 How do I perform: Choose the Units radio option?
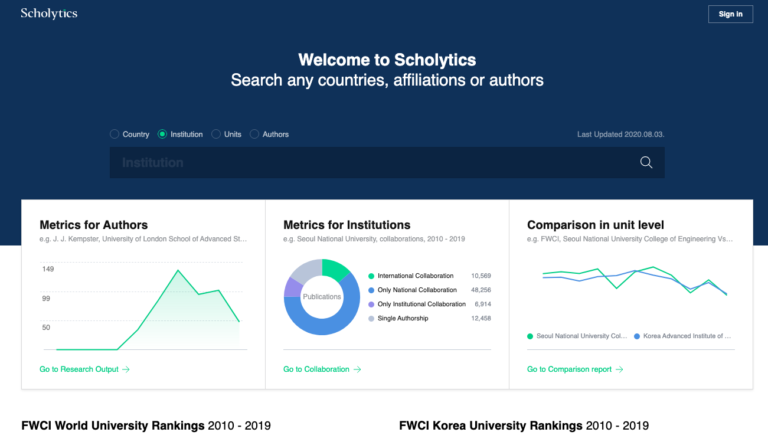pos(216,134)
